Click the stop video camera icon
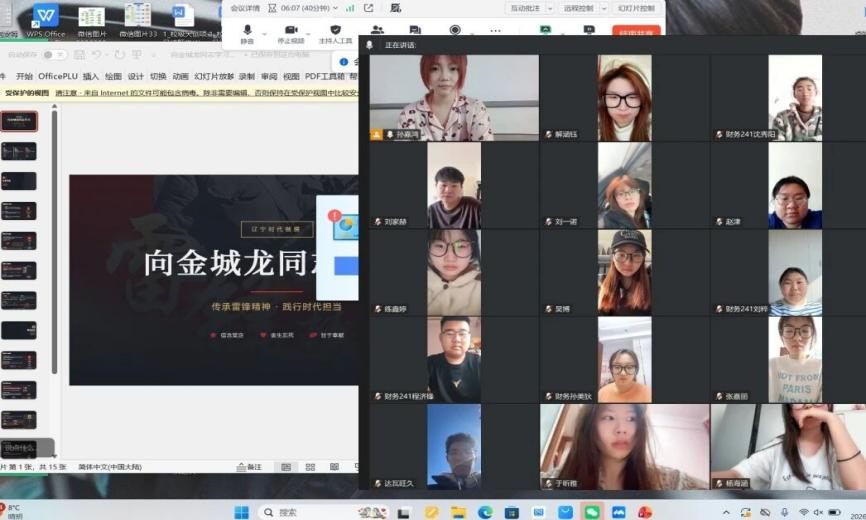The image size is (866, 520). (291, 31)
